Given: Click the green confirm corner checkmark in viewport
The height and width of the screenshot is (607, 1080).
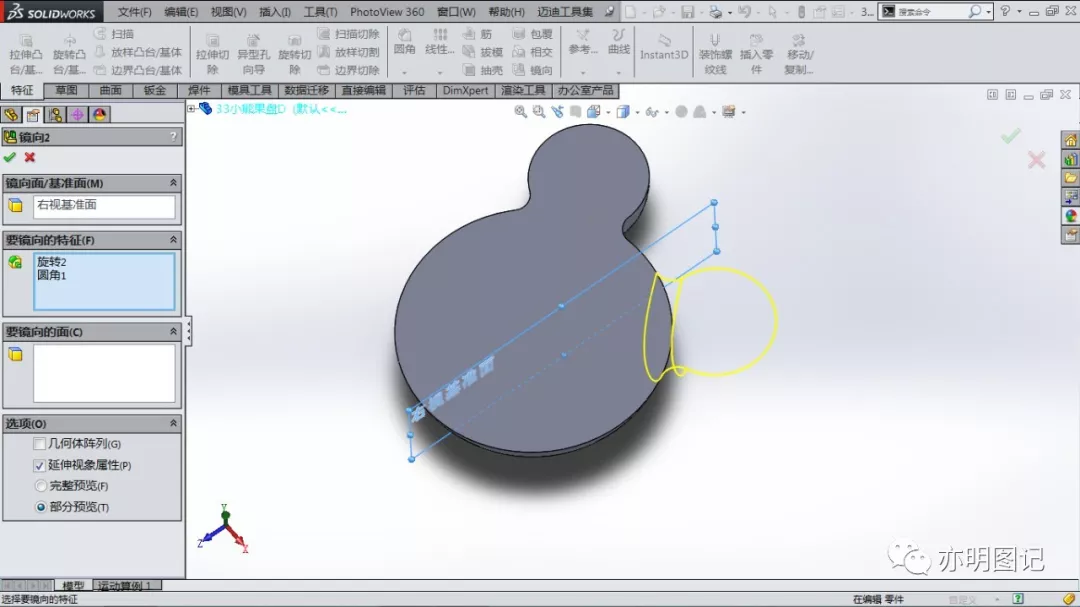Looking at the screenshot, I should [1010, 136].
